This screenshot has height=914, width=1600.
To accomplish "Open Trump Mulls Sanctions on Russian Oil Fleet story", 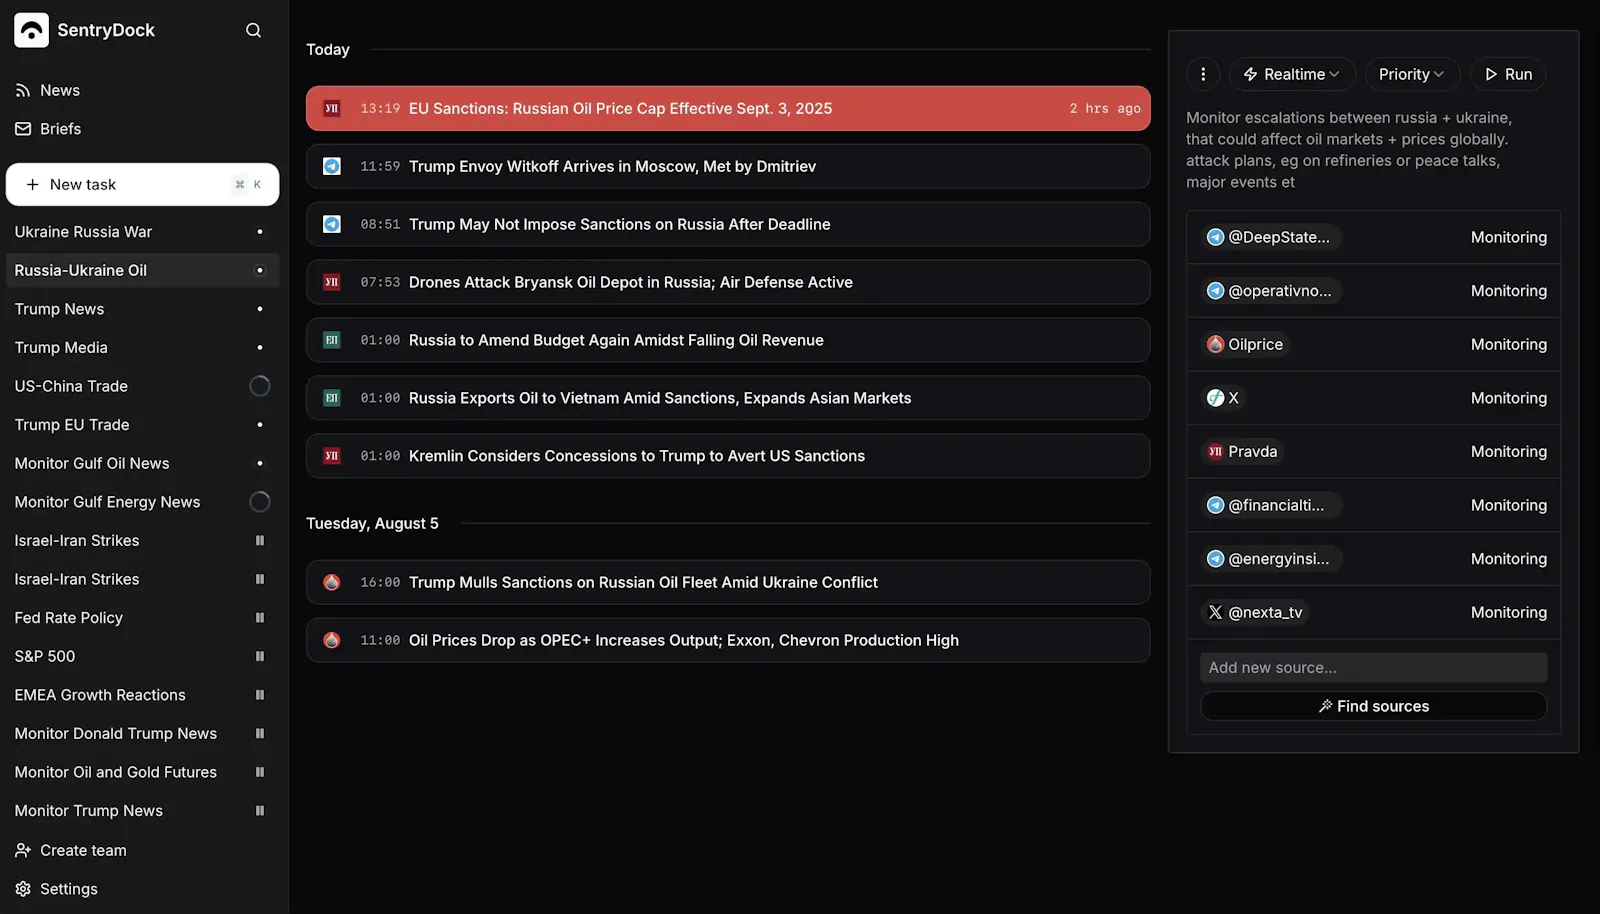I will (x=728, y=582).
